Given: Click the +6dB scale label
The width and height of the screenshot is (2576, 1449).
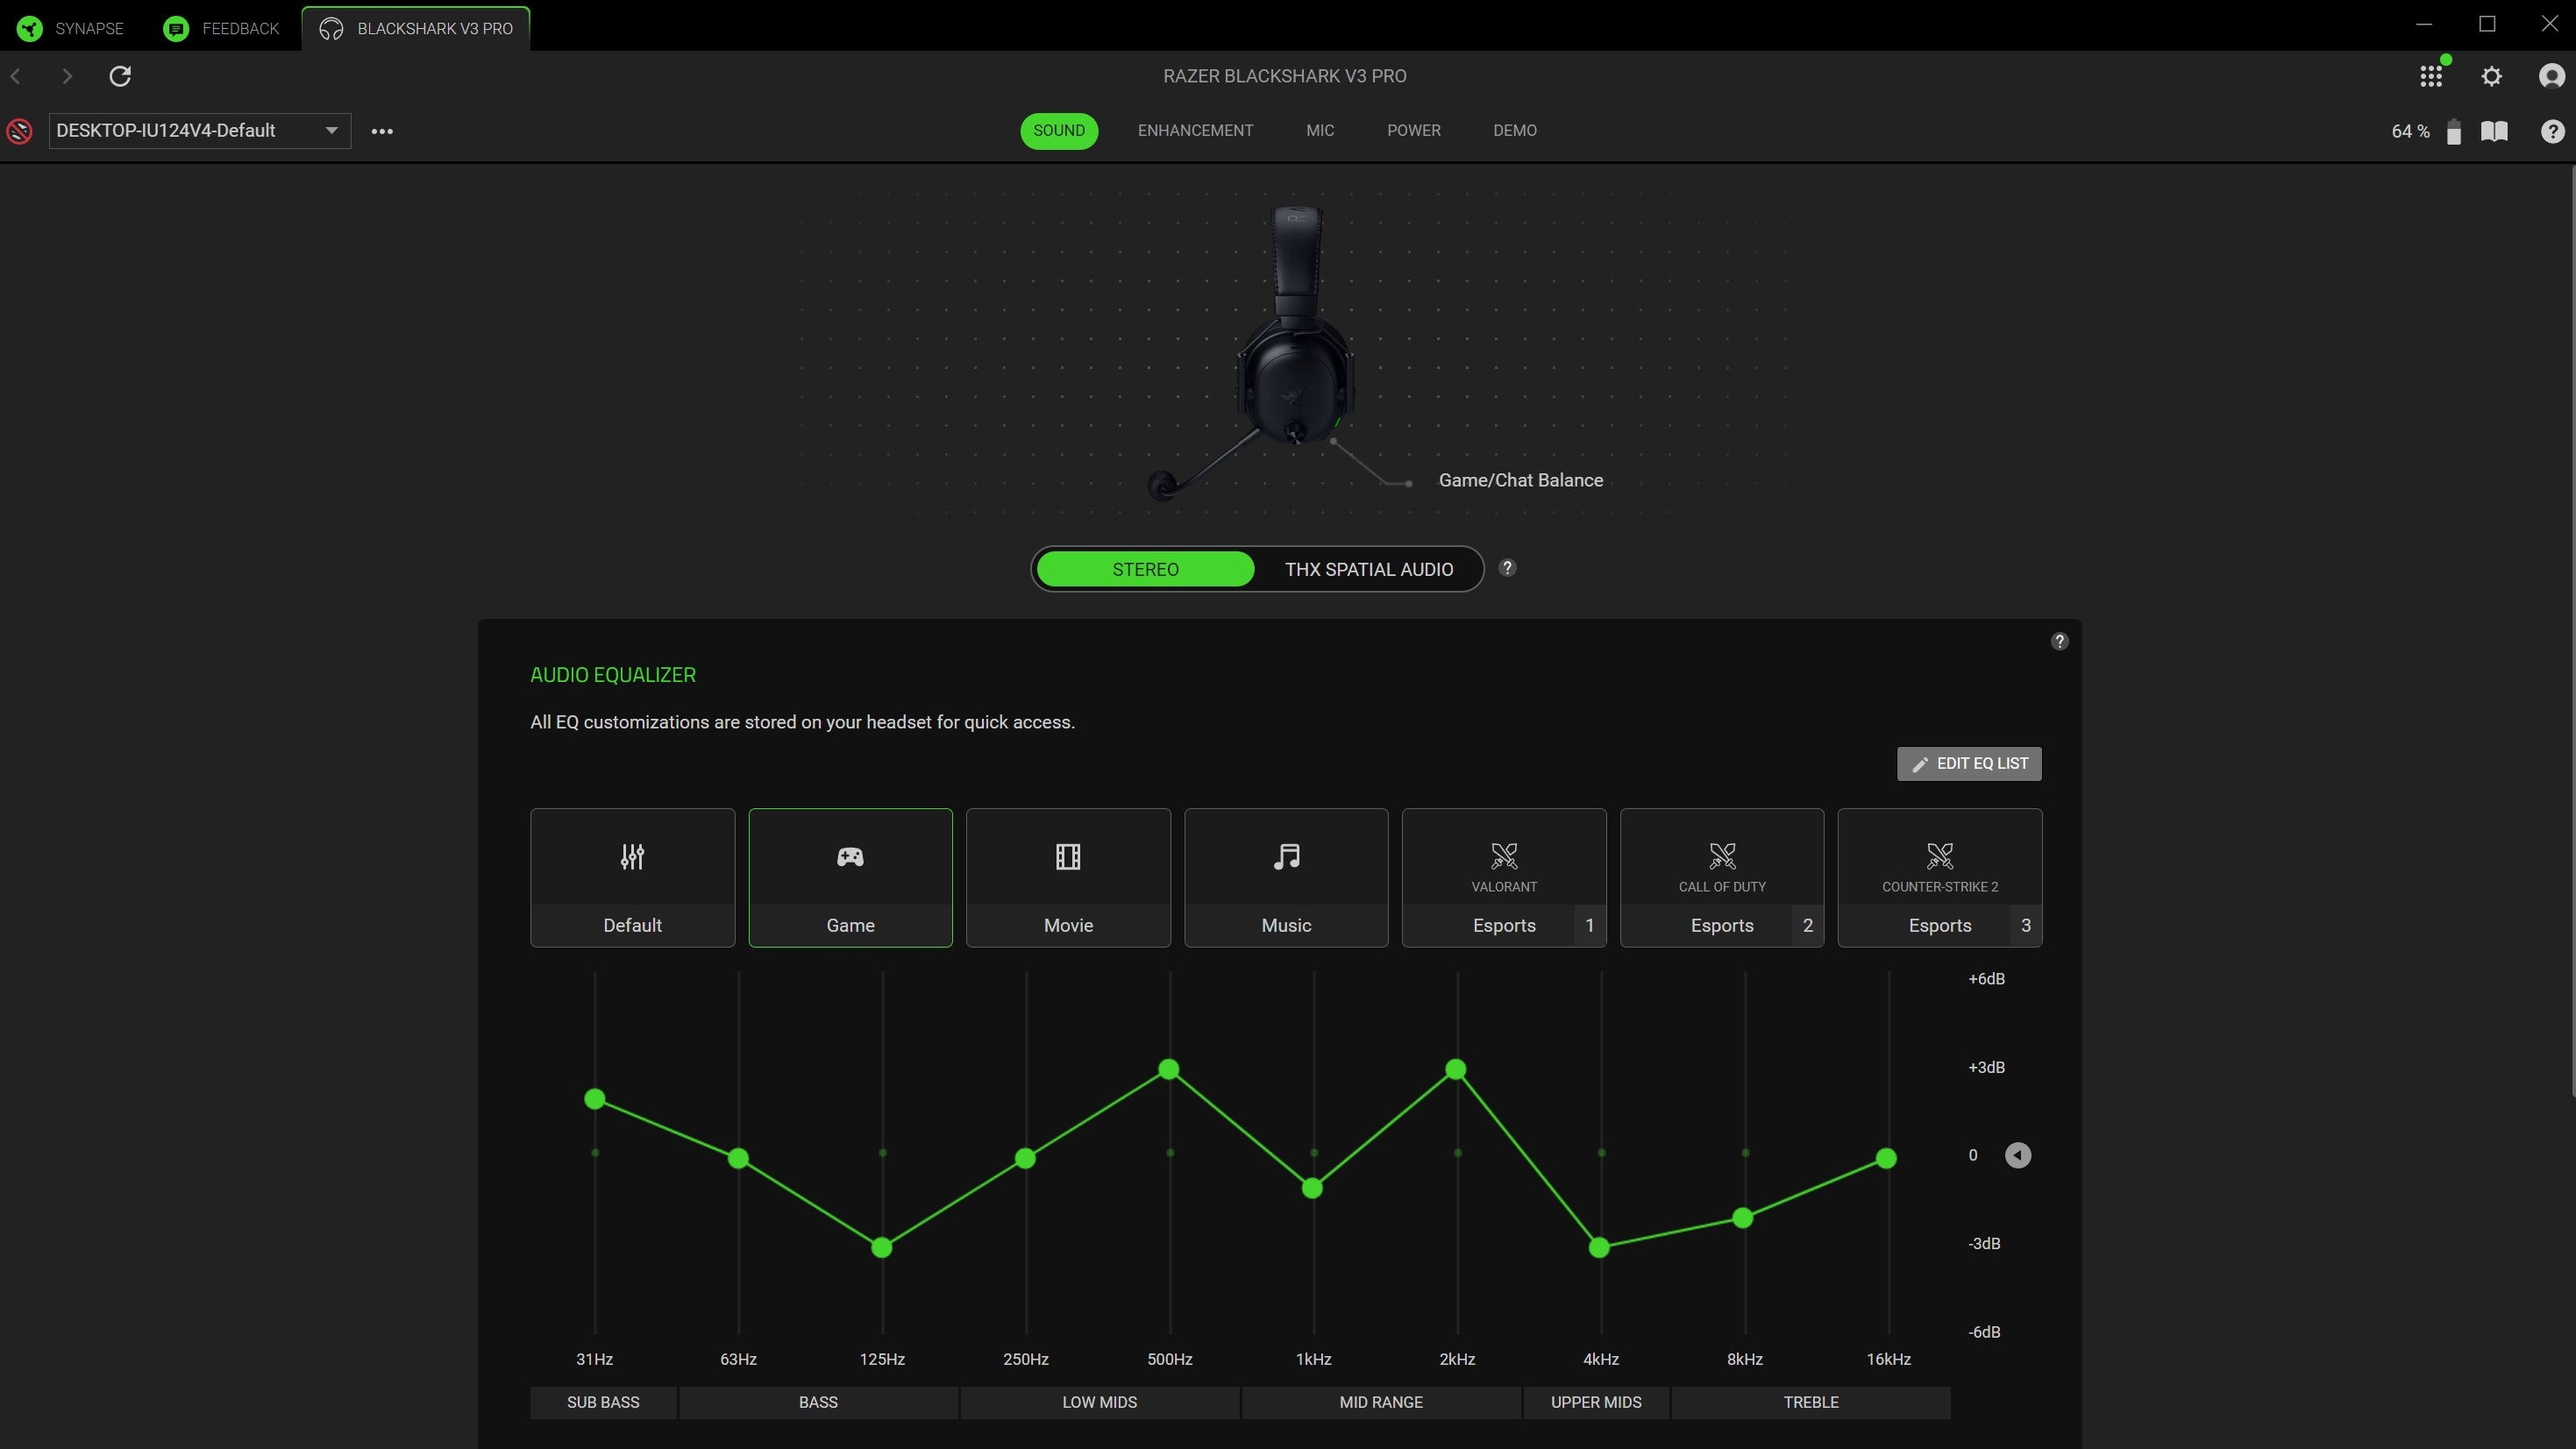Looking at the screenshot, I should [x=1986, y=979].
